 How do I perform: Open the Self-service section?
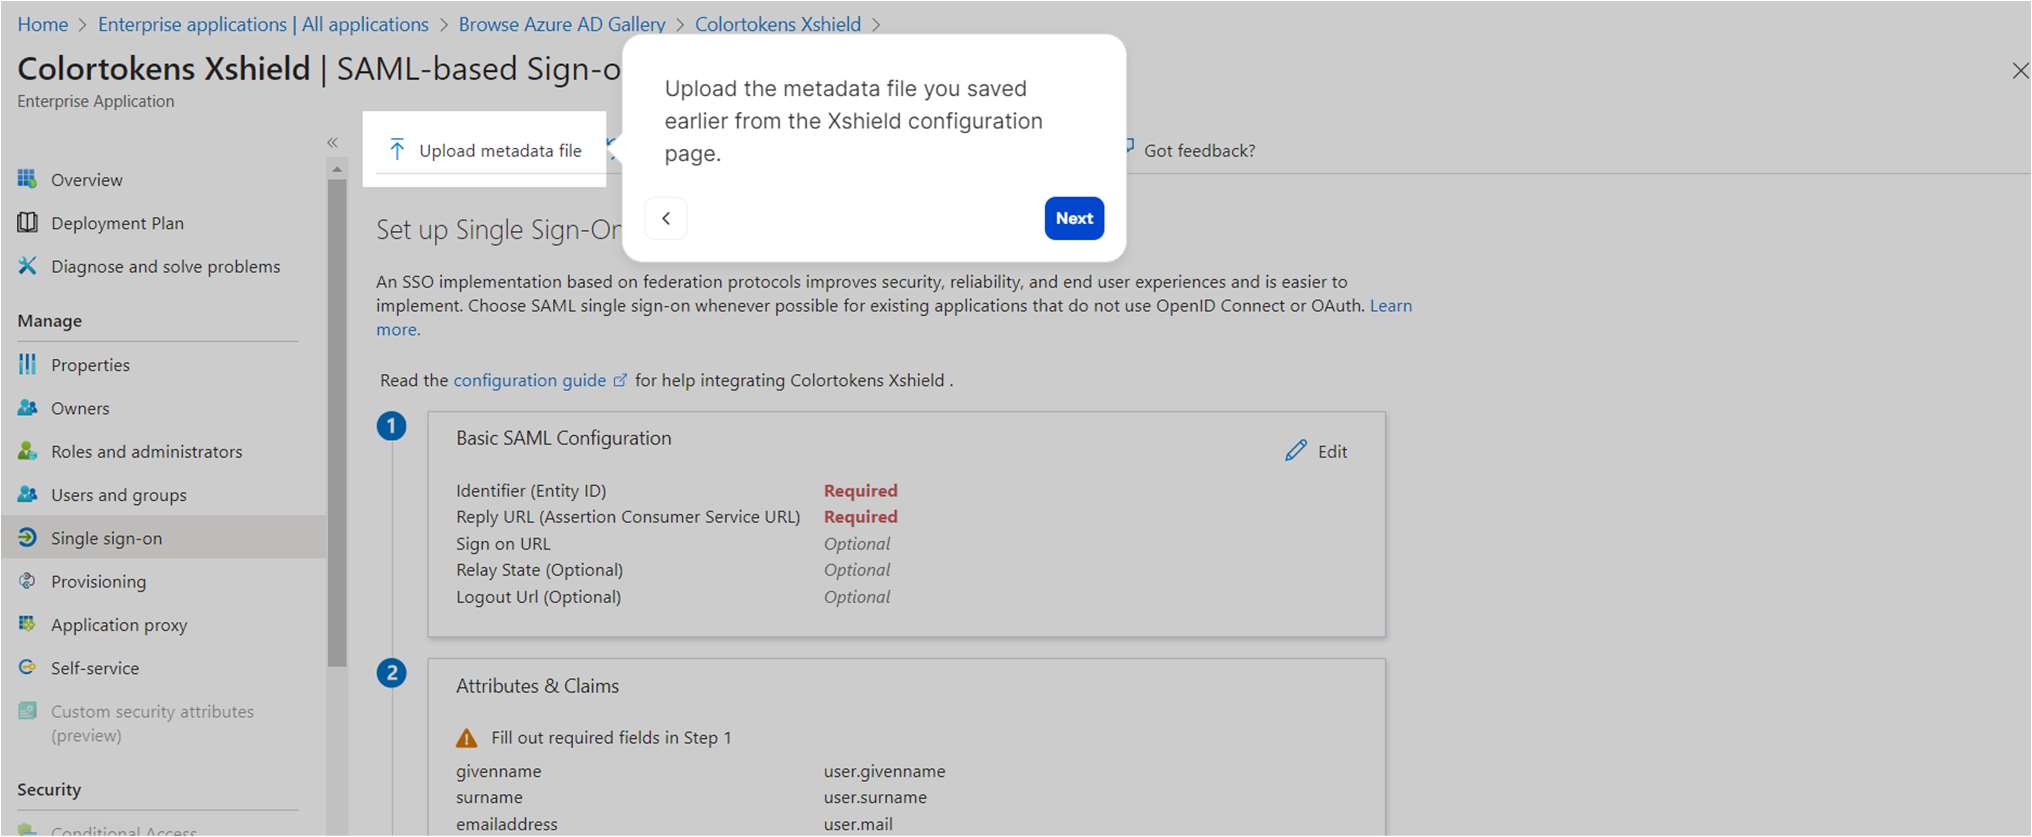click(95, 668)
